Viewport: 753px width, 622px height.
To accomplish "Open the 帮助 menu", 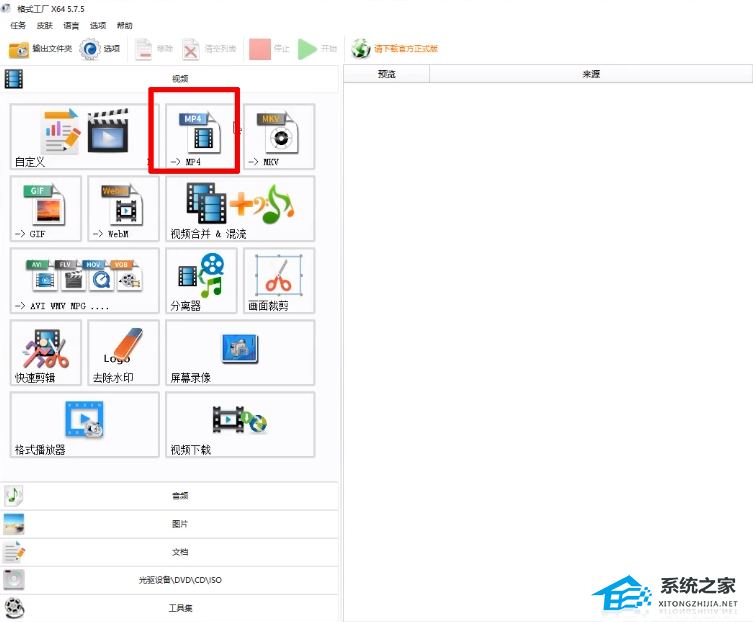I will click(124, 25).
